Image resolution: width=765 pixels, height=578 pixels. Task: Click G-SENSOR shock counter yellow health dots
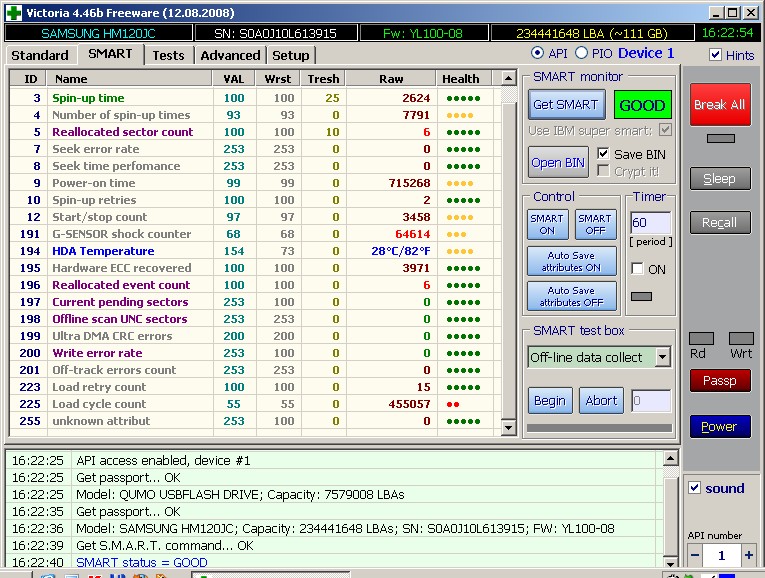coord(456,234)
